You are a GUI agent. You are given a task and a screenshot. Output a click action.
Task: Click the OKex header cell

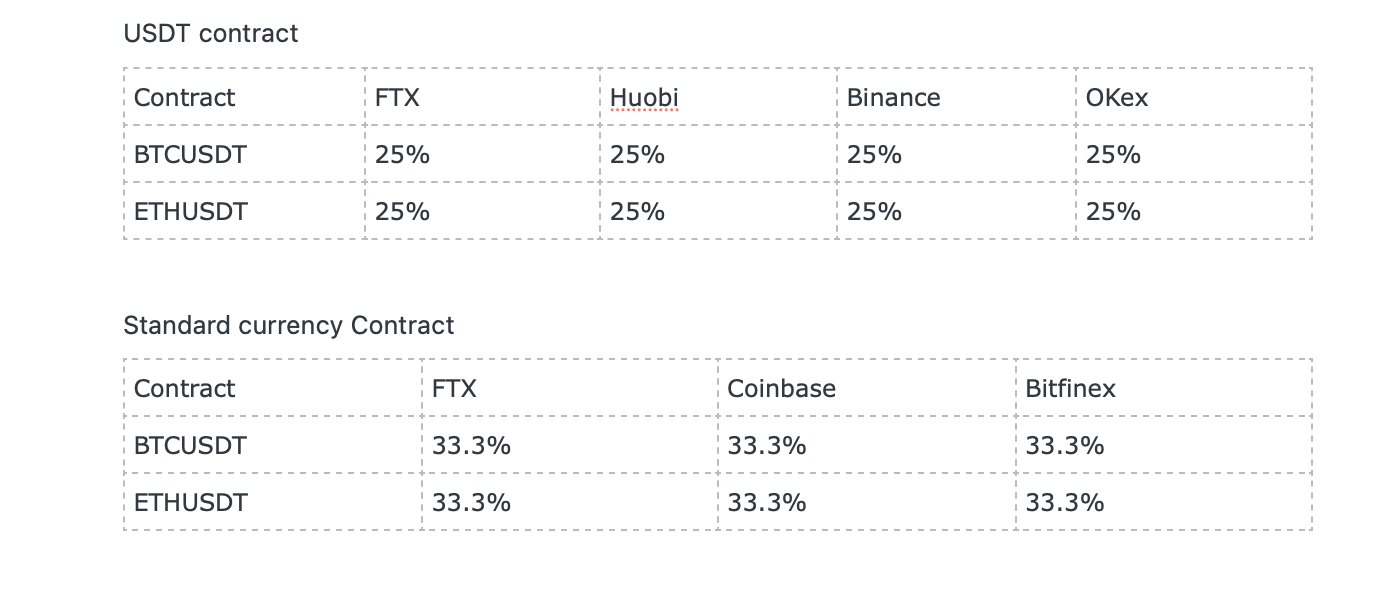(1194, 97)
